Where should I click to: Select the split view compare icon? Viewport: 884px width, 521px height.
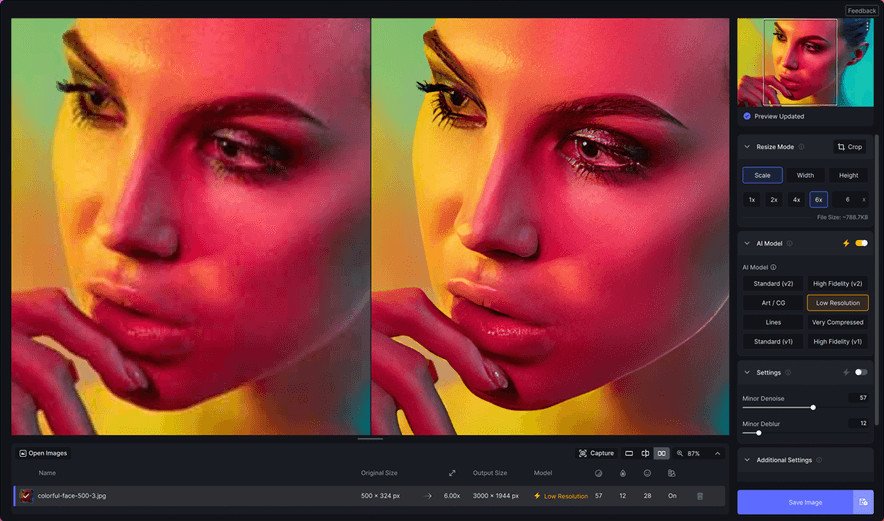pyautogui.click(x=645, y=453)
